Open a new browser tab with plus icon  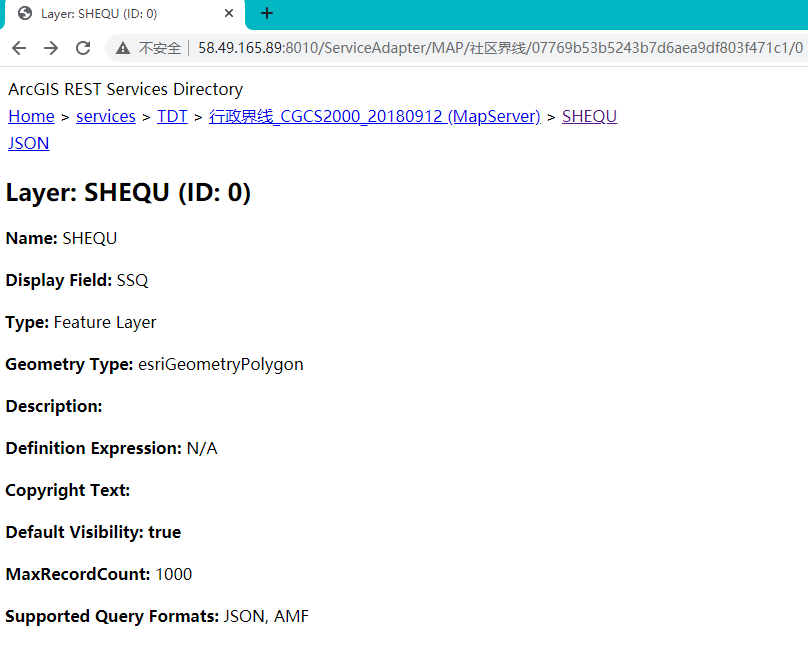point(267,13)
